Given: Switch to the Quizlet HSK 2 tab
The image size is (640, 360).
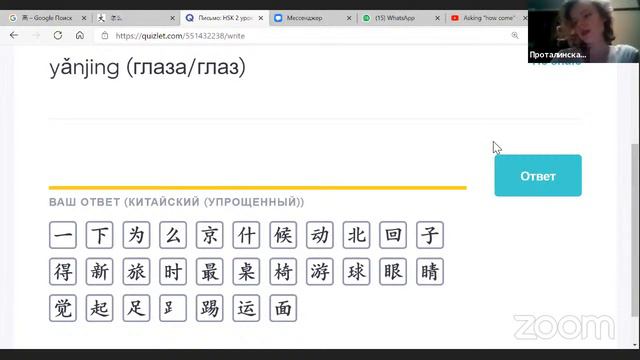Looking at the screenshot, I should [x=224, y=18].
